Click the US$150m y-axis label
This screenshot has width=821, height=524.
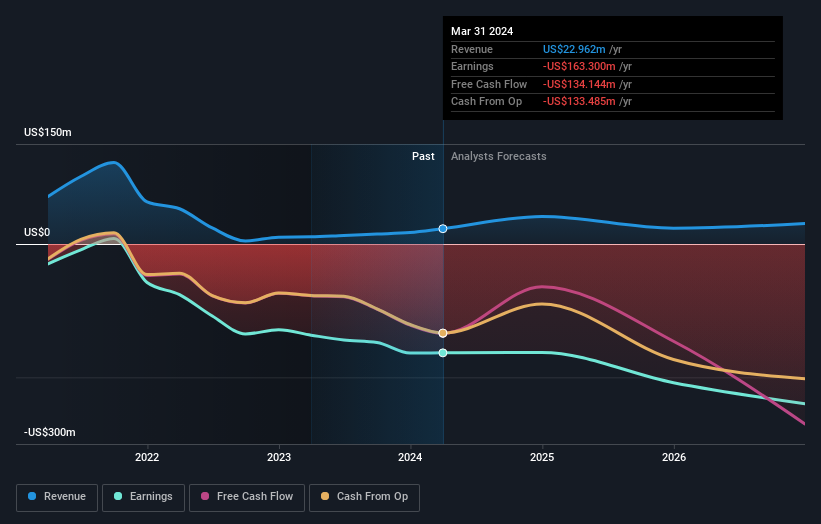point(48,132)
